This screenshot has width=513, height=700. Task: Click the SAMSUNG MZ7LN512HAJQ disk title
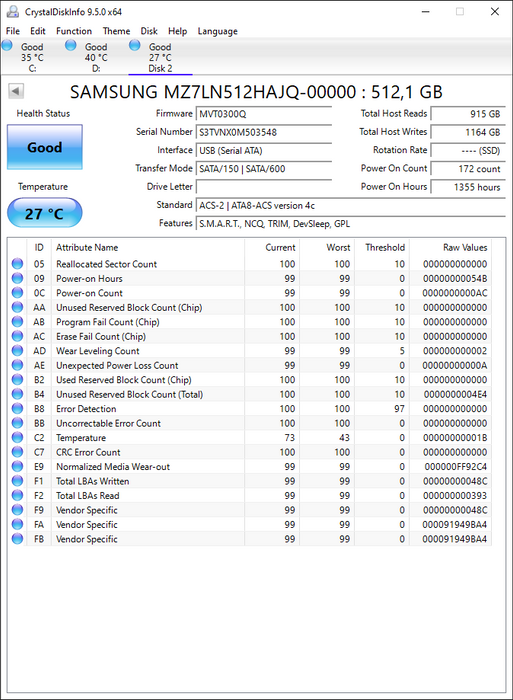click(x=256, y=92)
